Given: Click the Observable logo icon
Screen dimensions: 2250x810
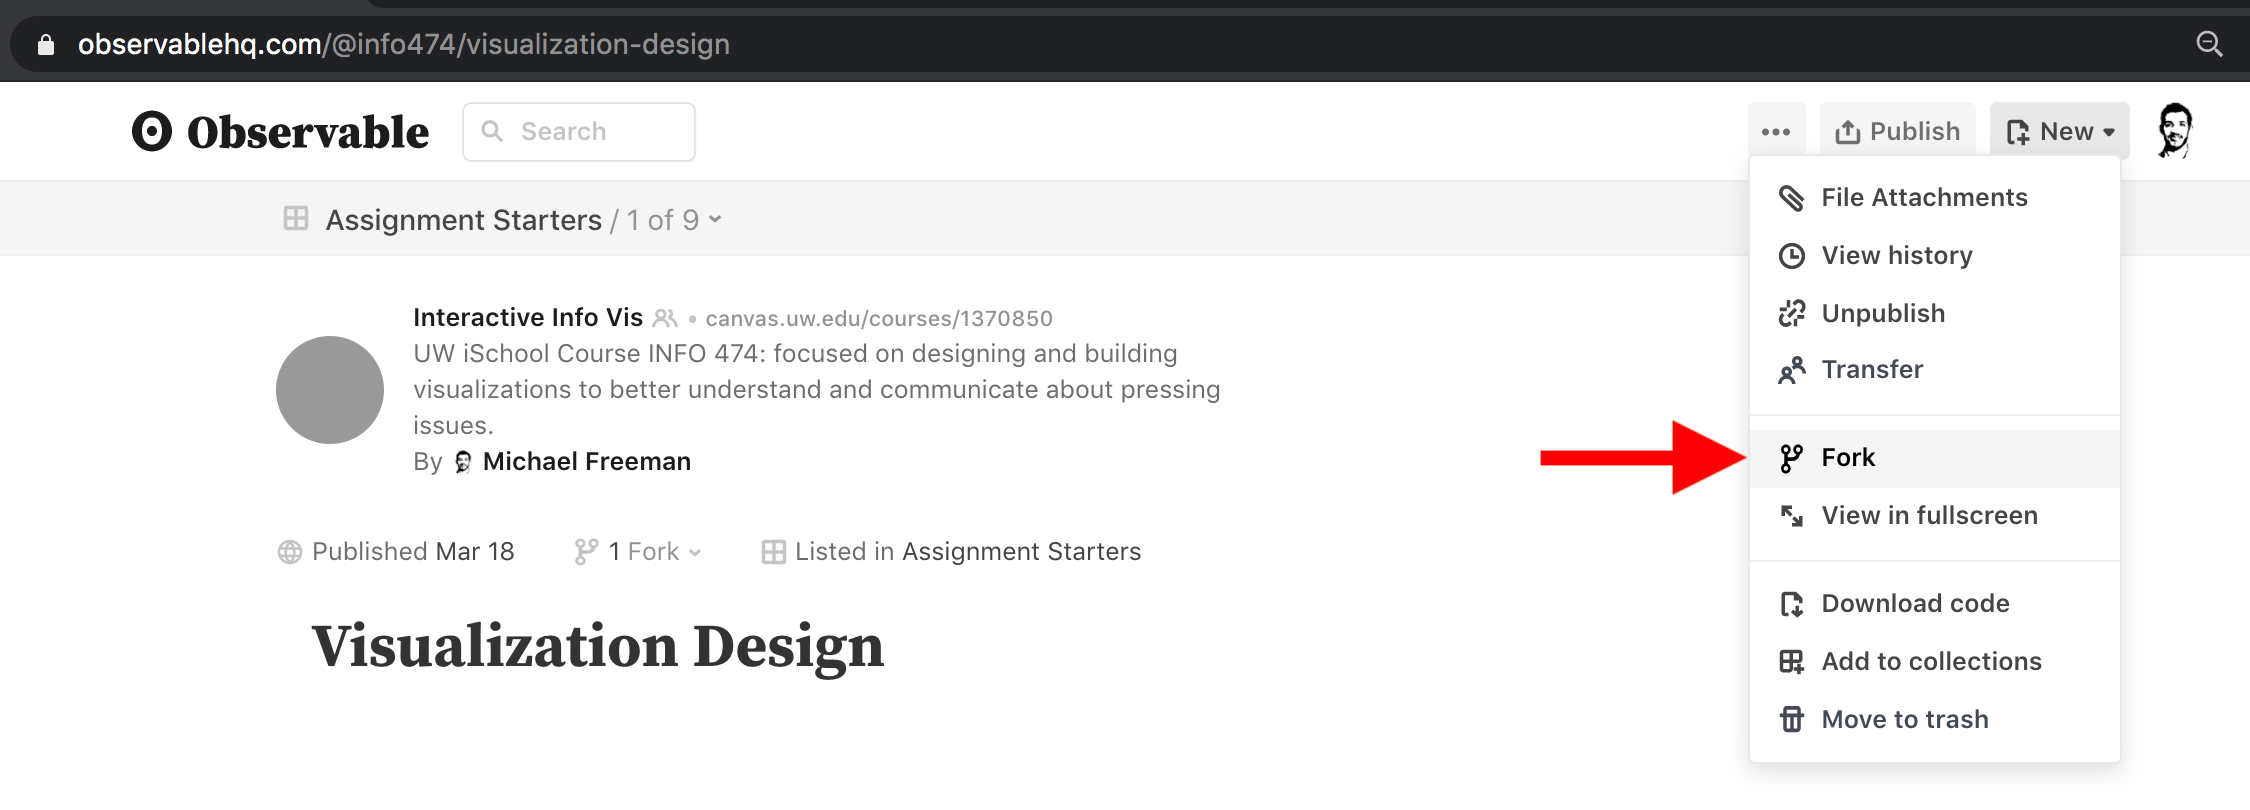Looking at the screenshot, I should [152, 132].
